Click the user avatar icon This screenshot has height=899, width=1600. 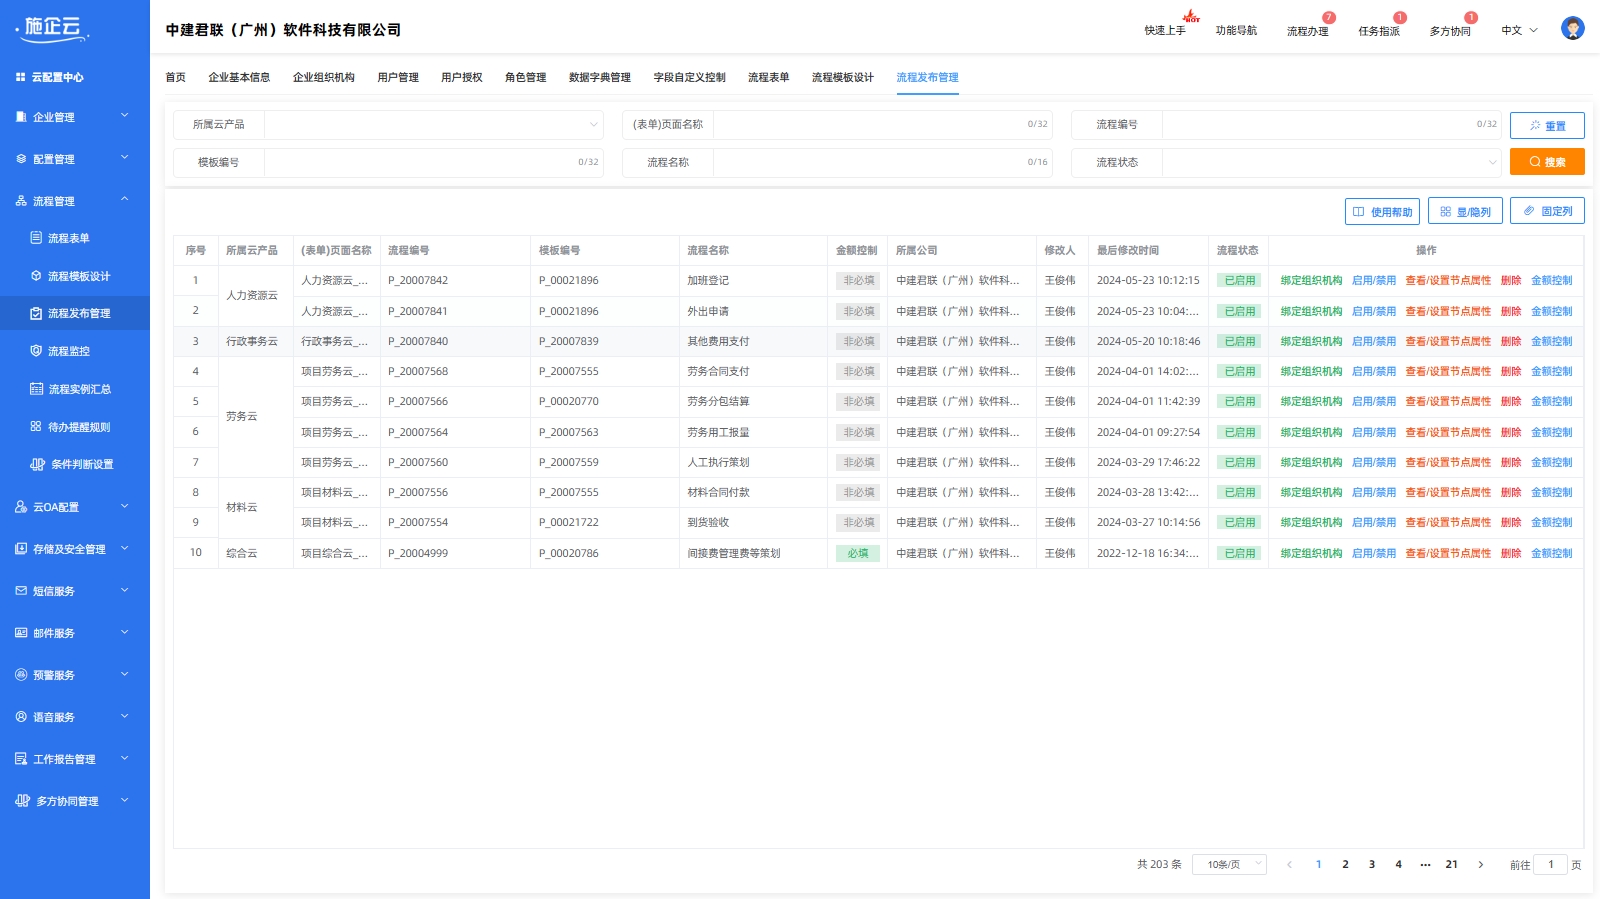[1572, 29]
